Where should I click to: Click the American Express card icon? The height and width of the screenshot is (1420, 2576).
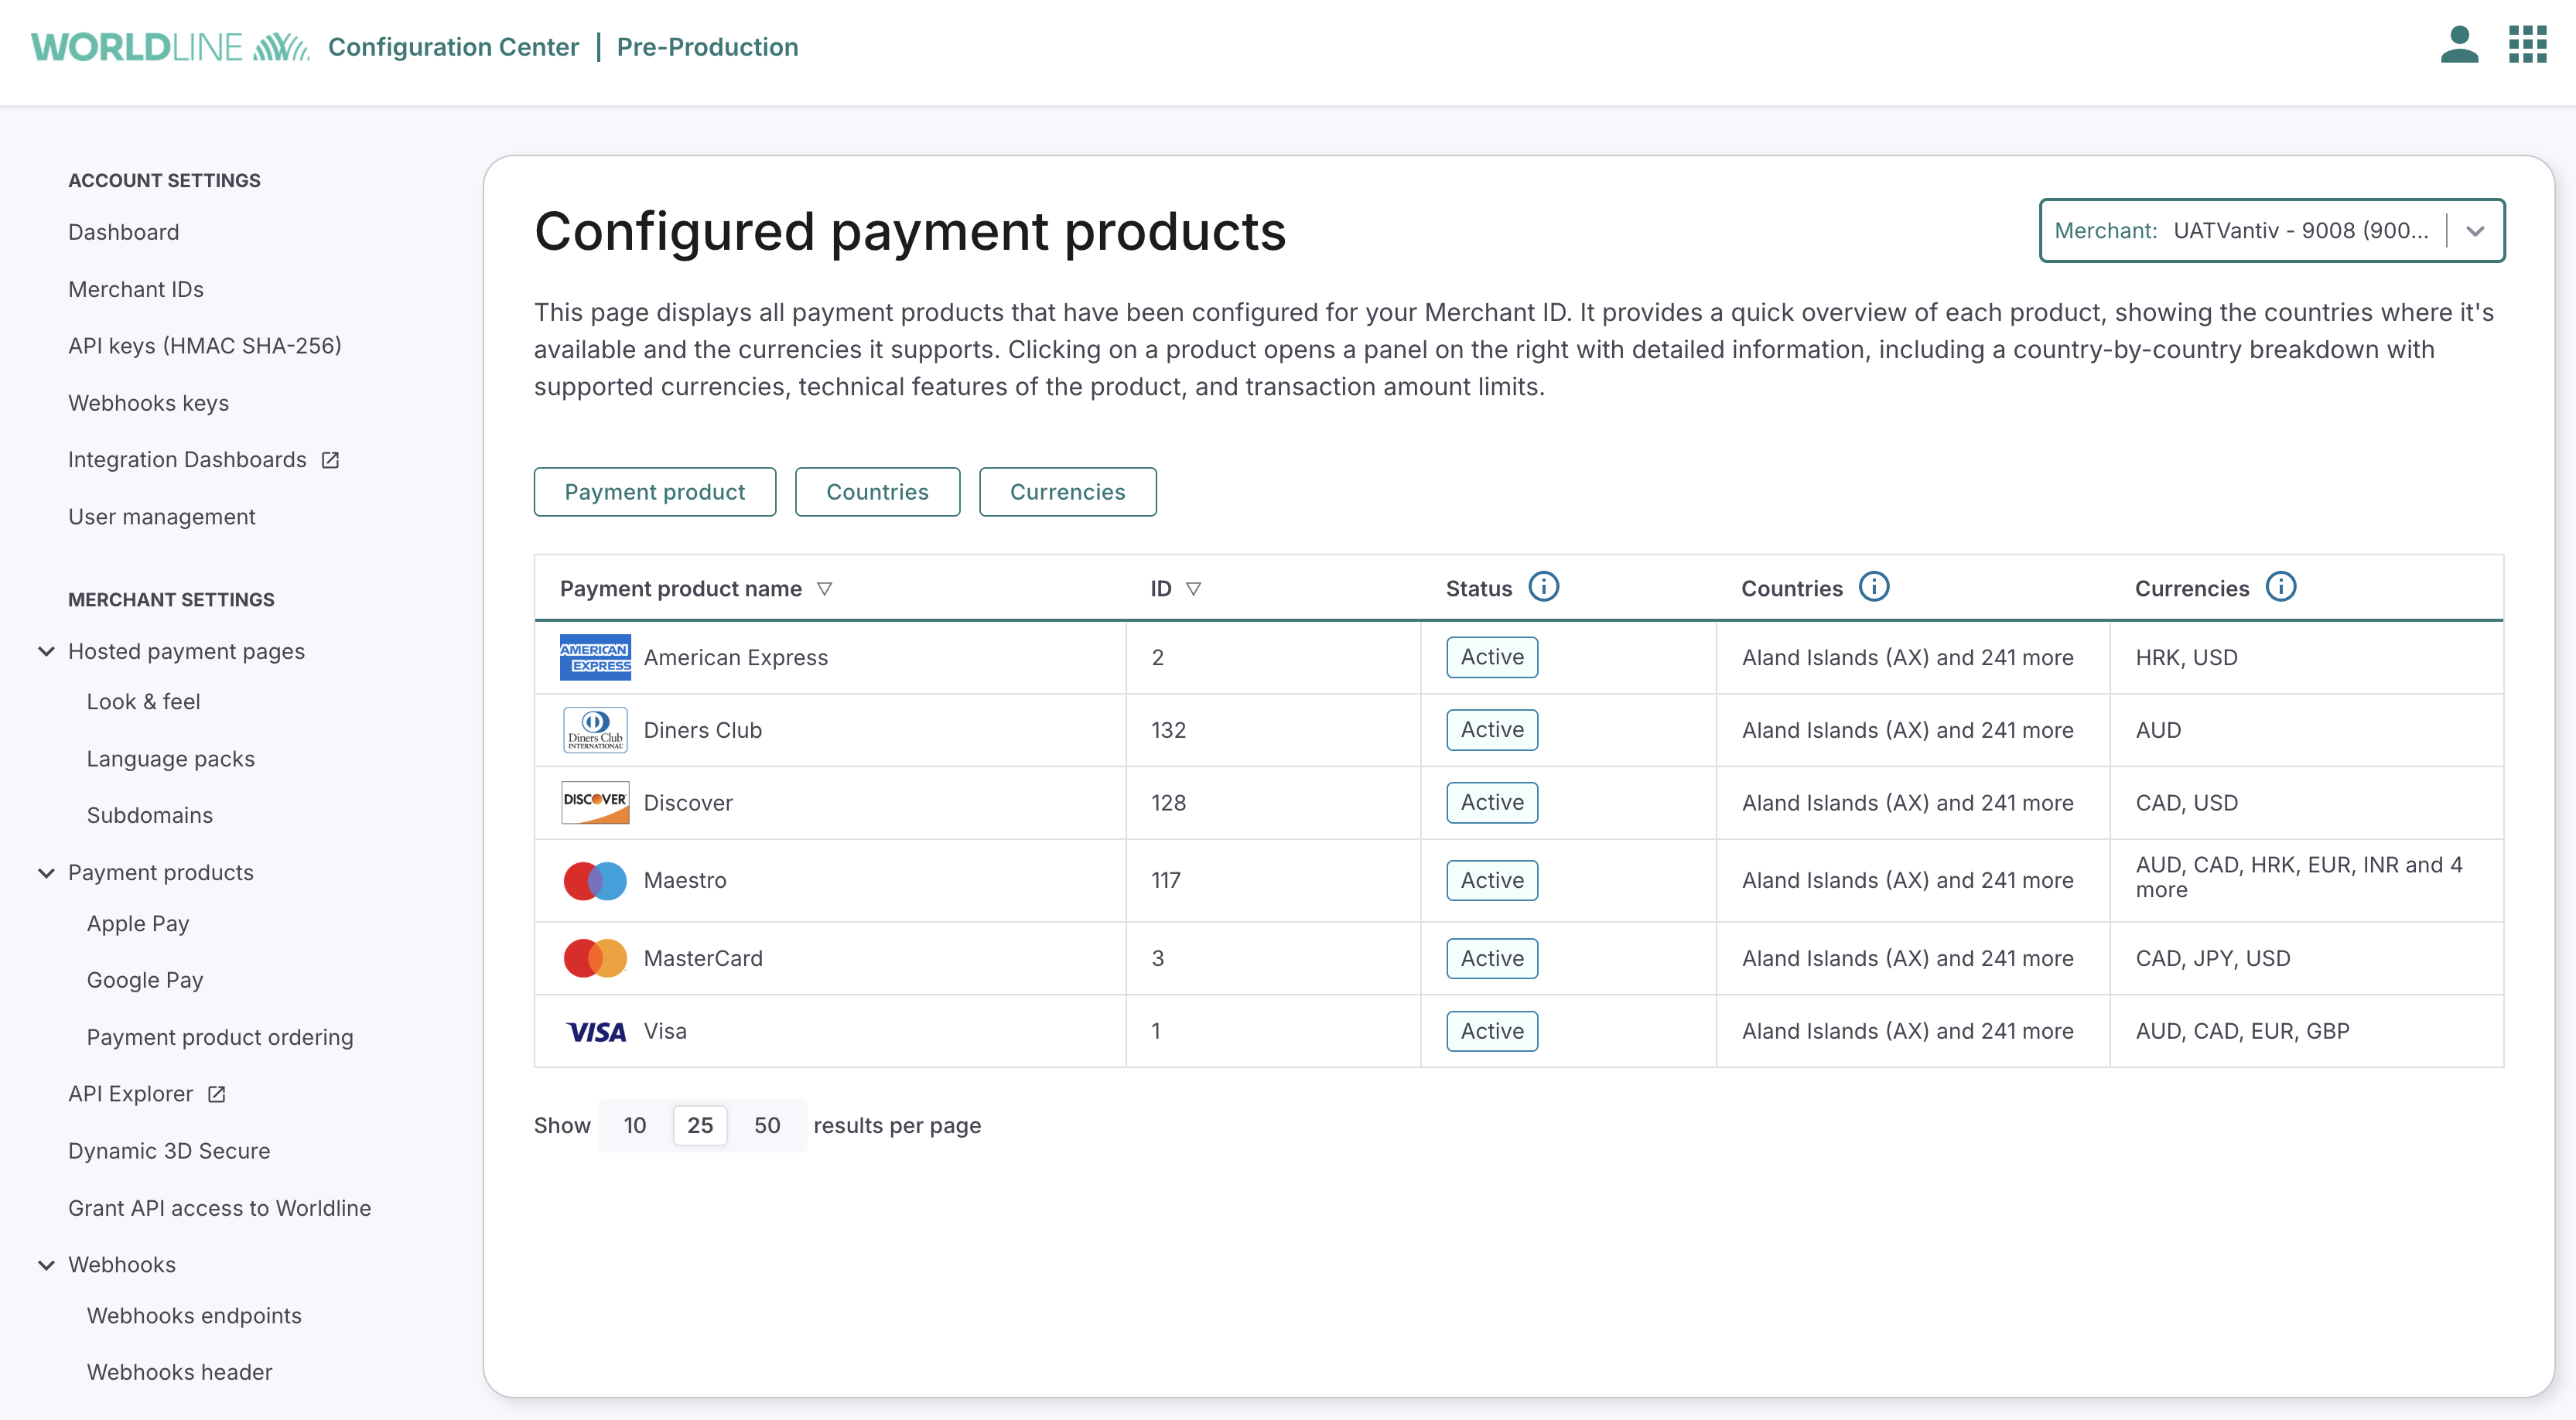595,657
